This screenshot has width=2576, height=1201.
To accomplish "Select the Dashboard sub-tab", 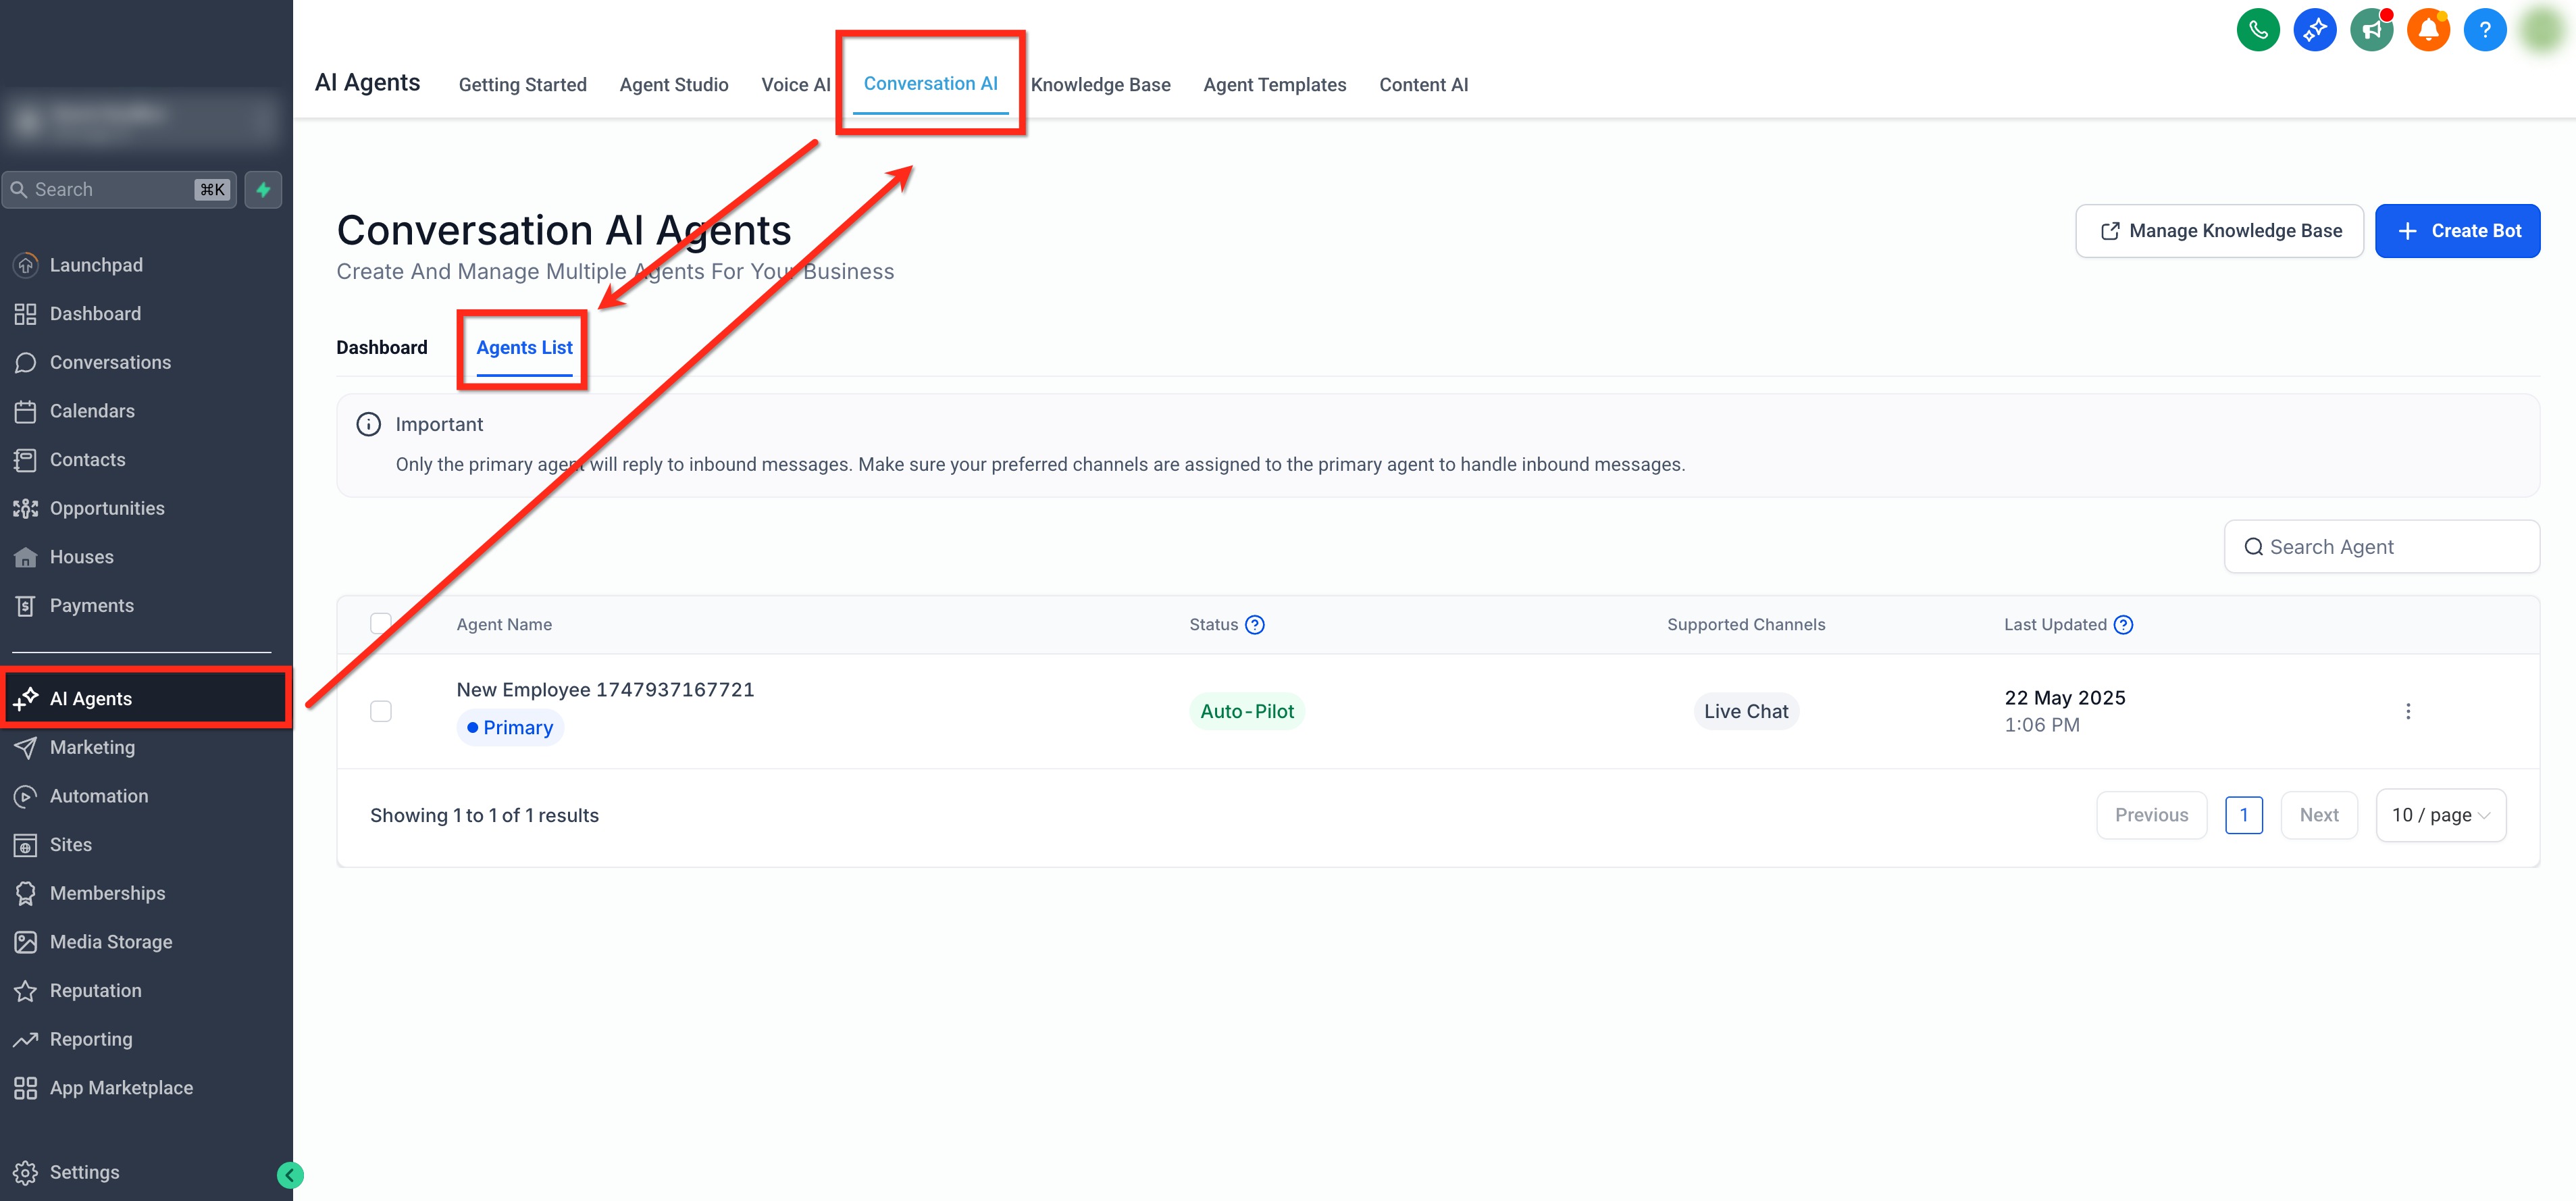I will 381,348.
